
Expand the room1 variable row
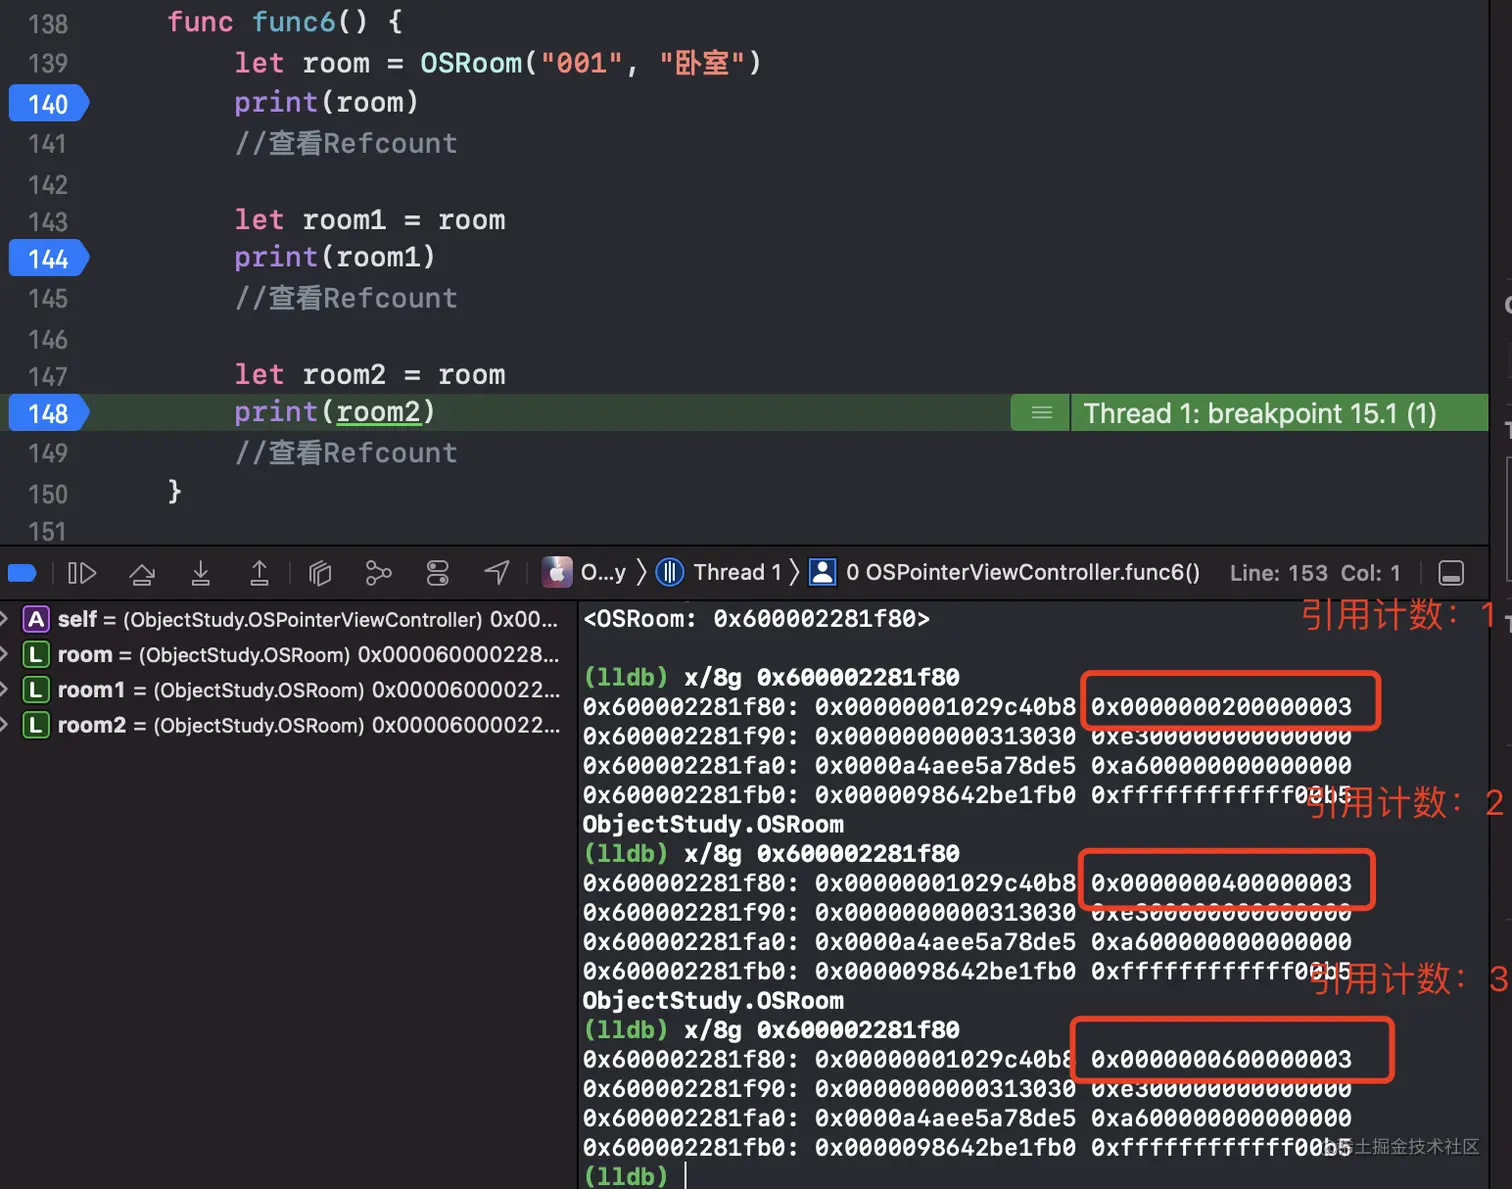[x=5, y=690]
